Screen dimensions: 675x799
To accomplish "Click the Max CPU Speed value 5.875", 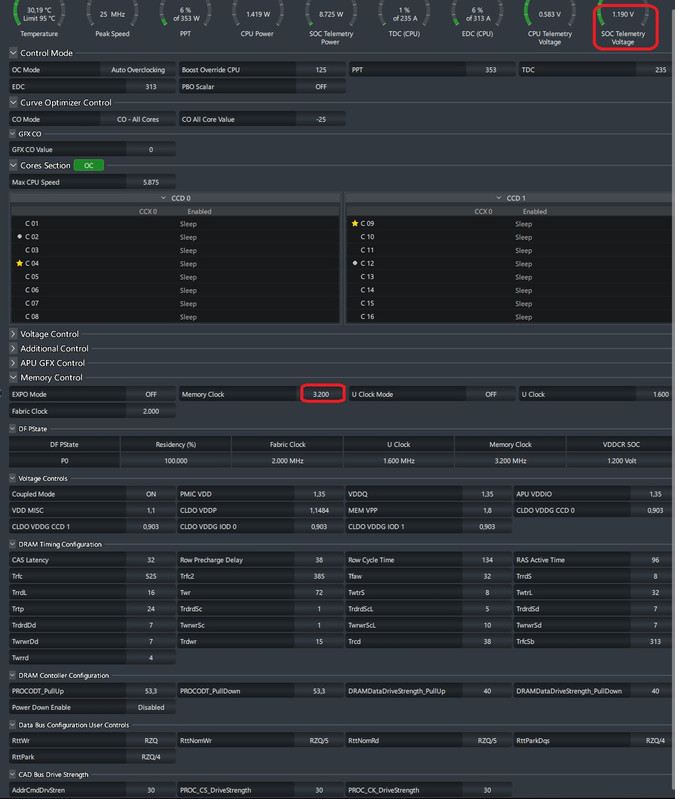I will tap(151, 182).
